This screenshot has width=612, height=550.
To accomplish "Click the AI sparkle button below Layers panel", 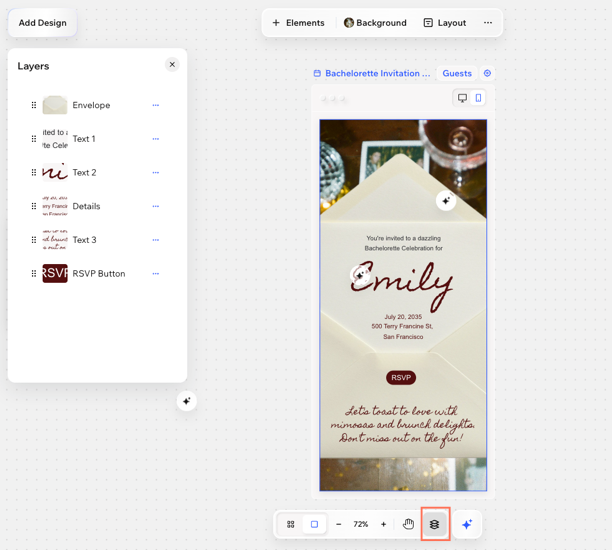I will pyautogui.click(x=187, y=401).
